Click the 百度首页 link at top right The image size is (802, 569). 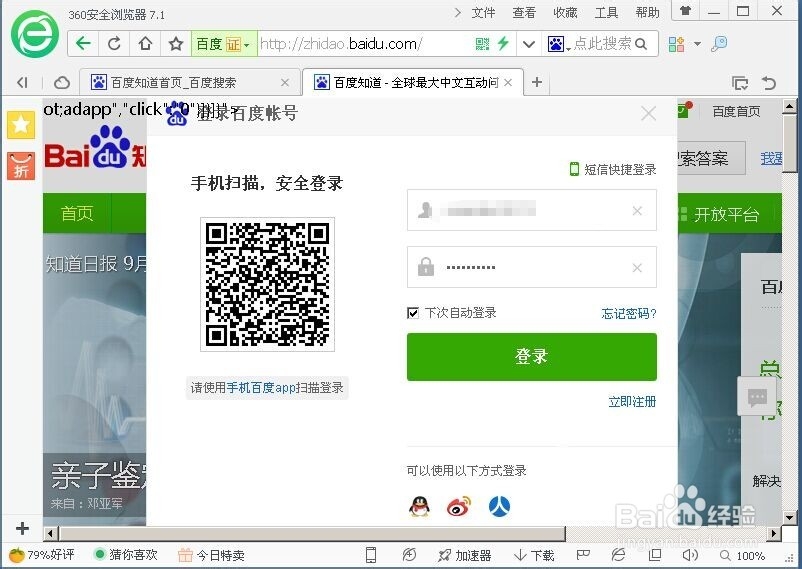tap(736, 111)
